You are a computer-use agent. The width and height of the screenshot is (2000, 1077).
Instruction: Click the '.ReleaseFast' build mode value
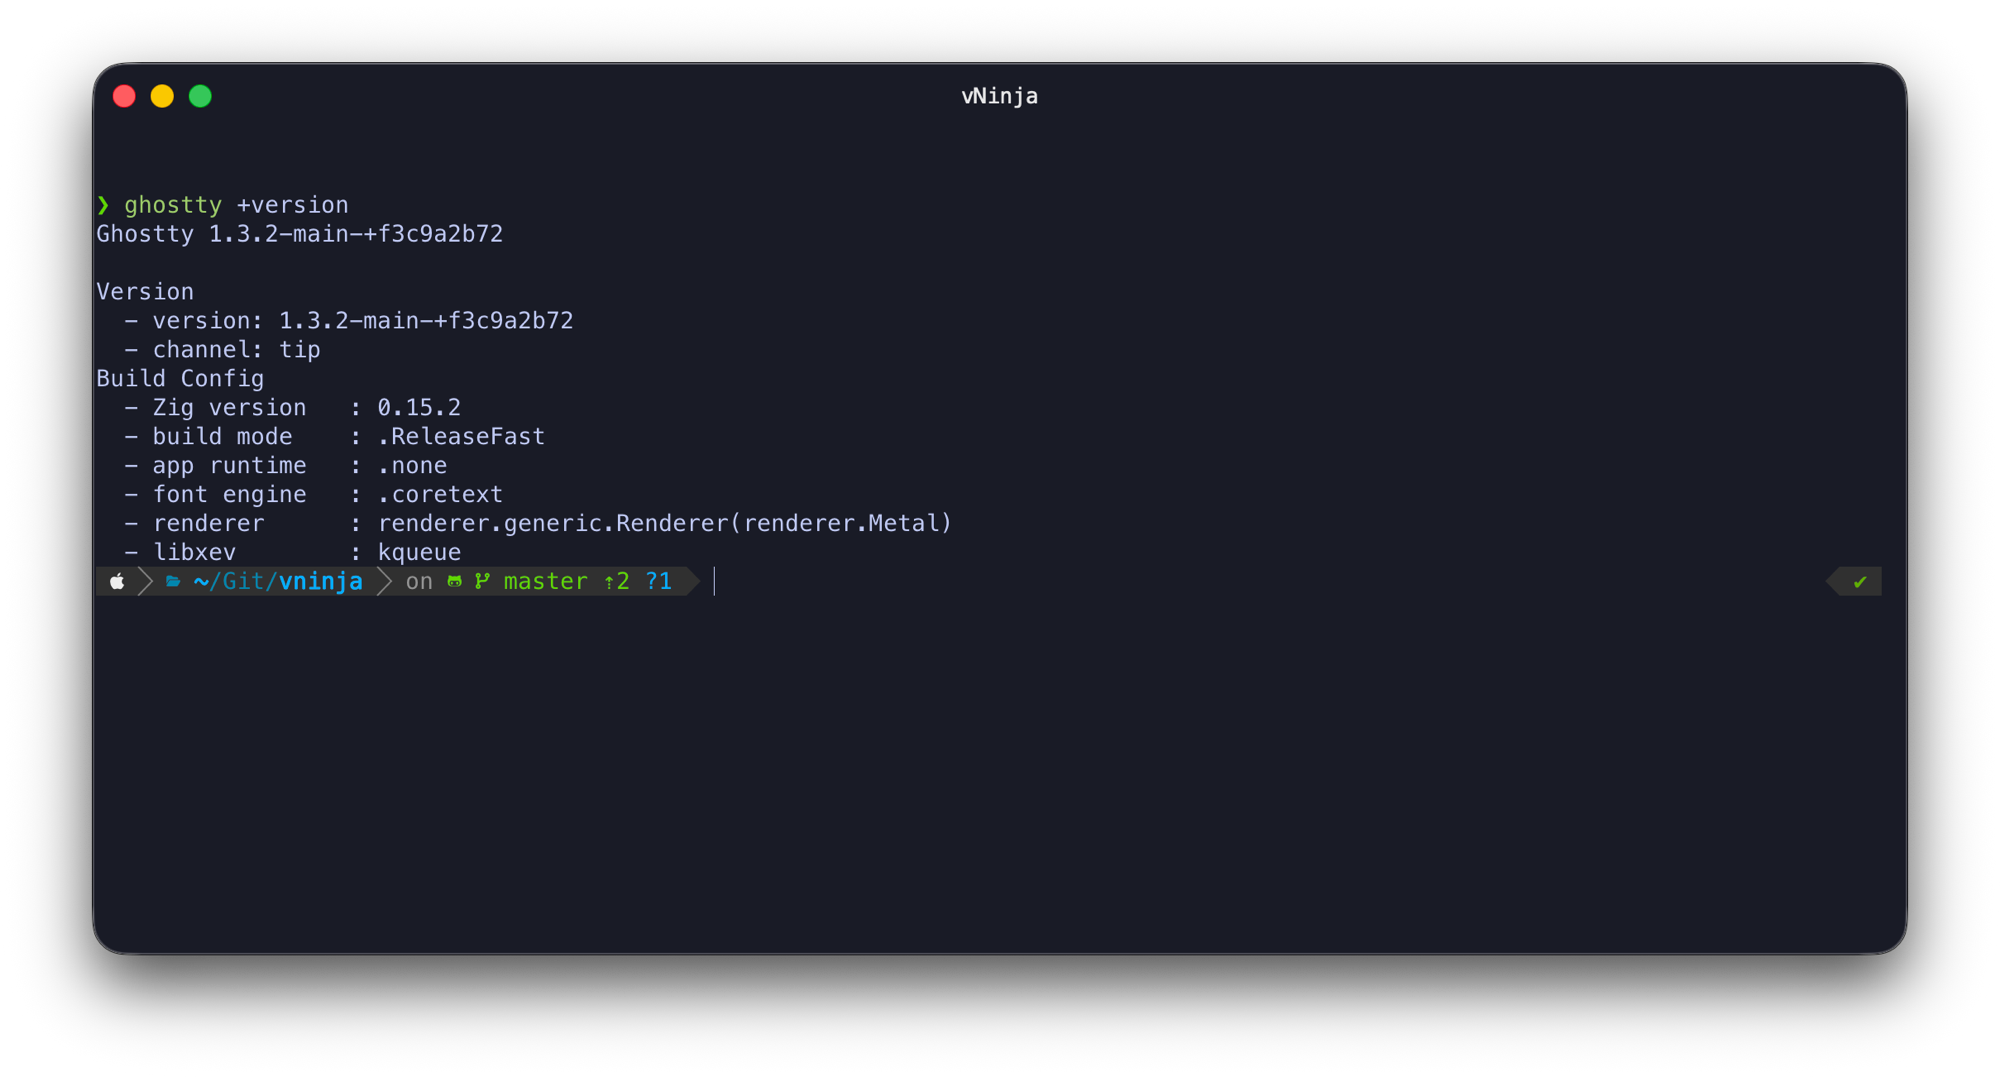461,437
